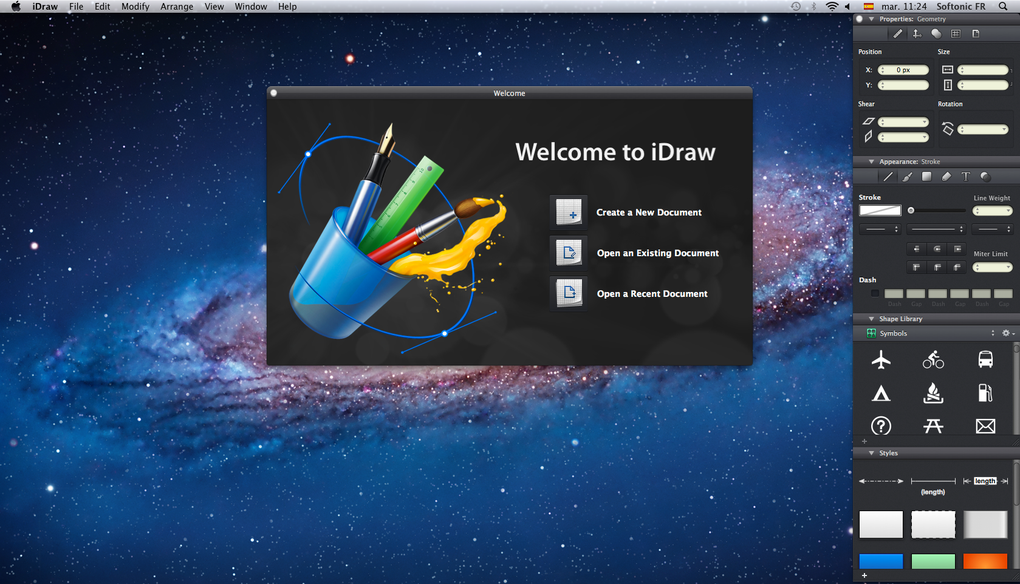Screen dimensions: 1020x584
Task: Select the Effects sphere tab in Appearance
Action: pyautogui.click(x=986, y=176)
